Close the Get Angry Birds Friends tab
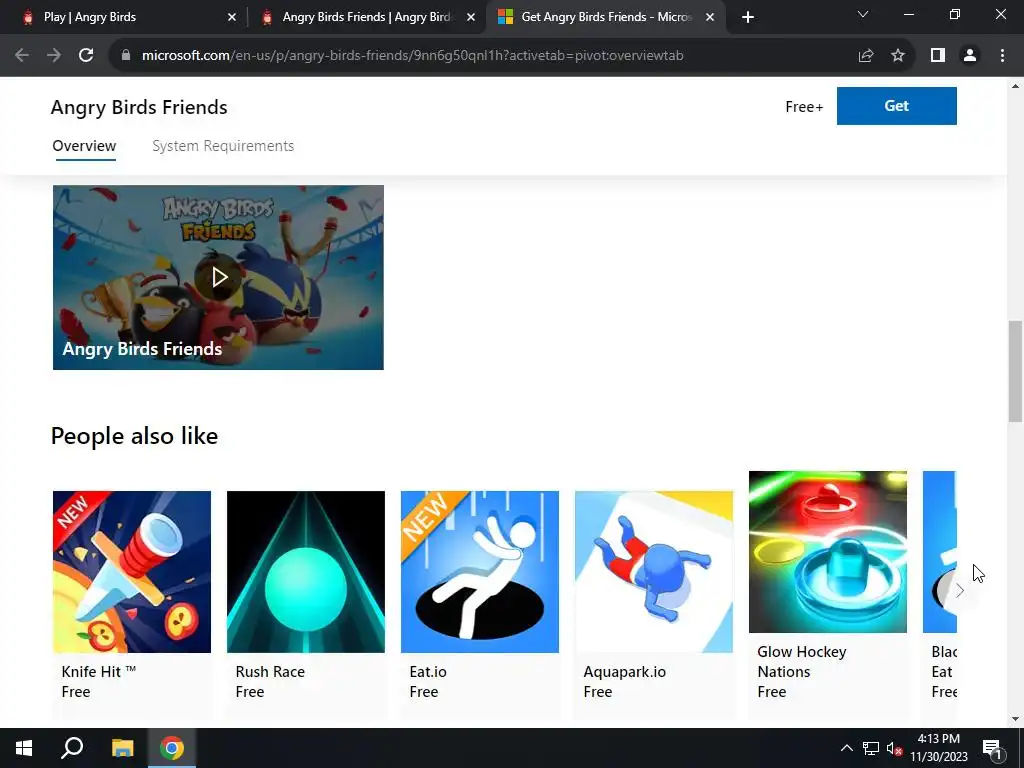1024x768 pixels. (710, 18)
